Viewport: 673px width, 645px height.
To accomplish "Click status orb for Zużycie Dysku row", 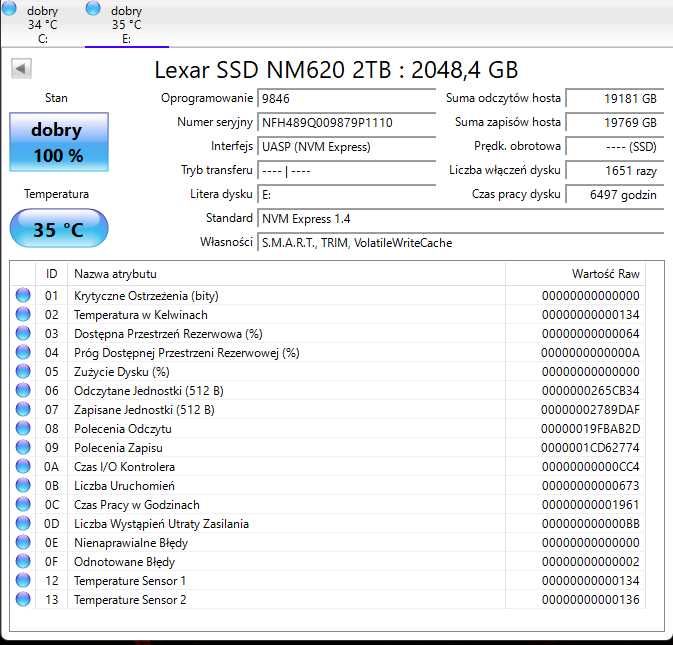I will [x=23, y=371].
